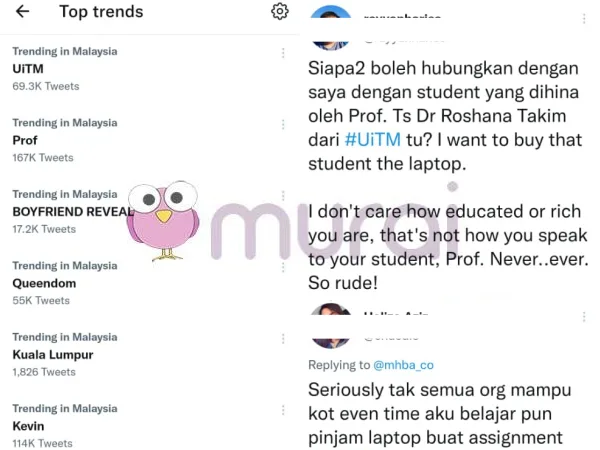Screen dimensions: 600x450
Task: Open the BOYFRIEND REVEAL trending topic
Action: point(149,212)
